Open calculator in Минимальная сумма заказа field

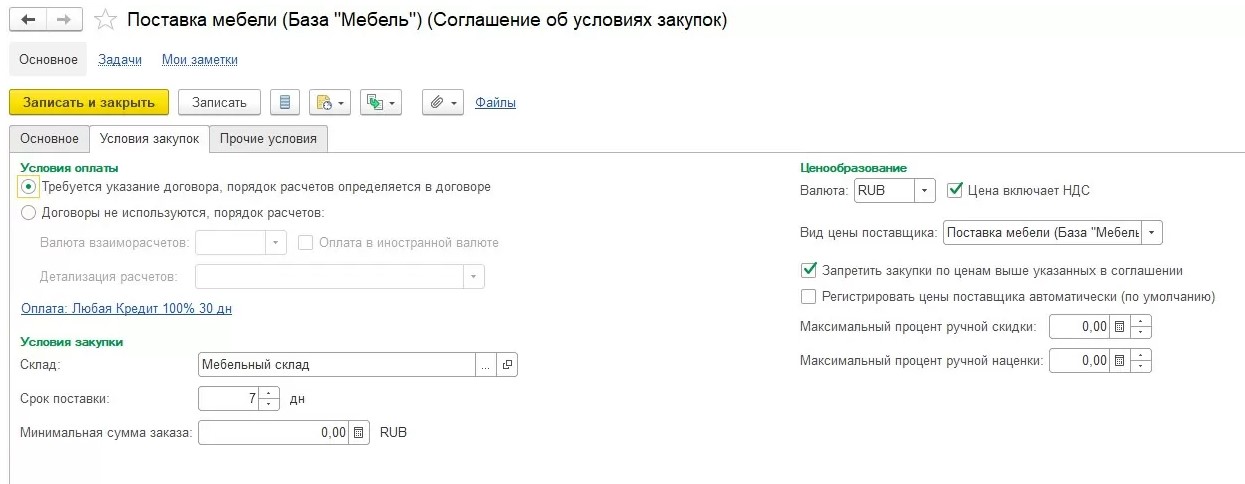pyautogui.click(x=360, y=433)
